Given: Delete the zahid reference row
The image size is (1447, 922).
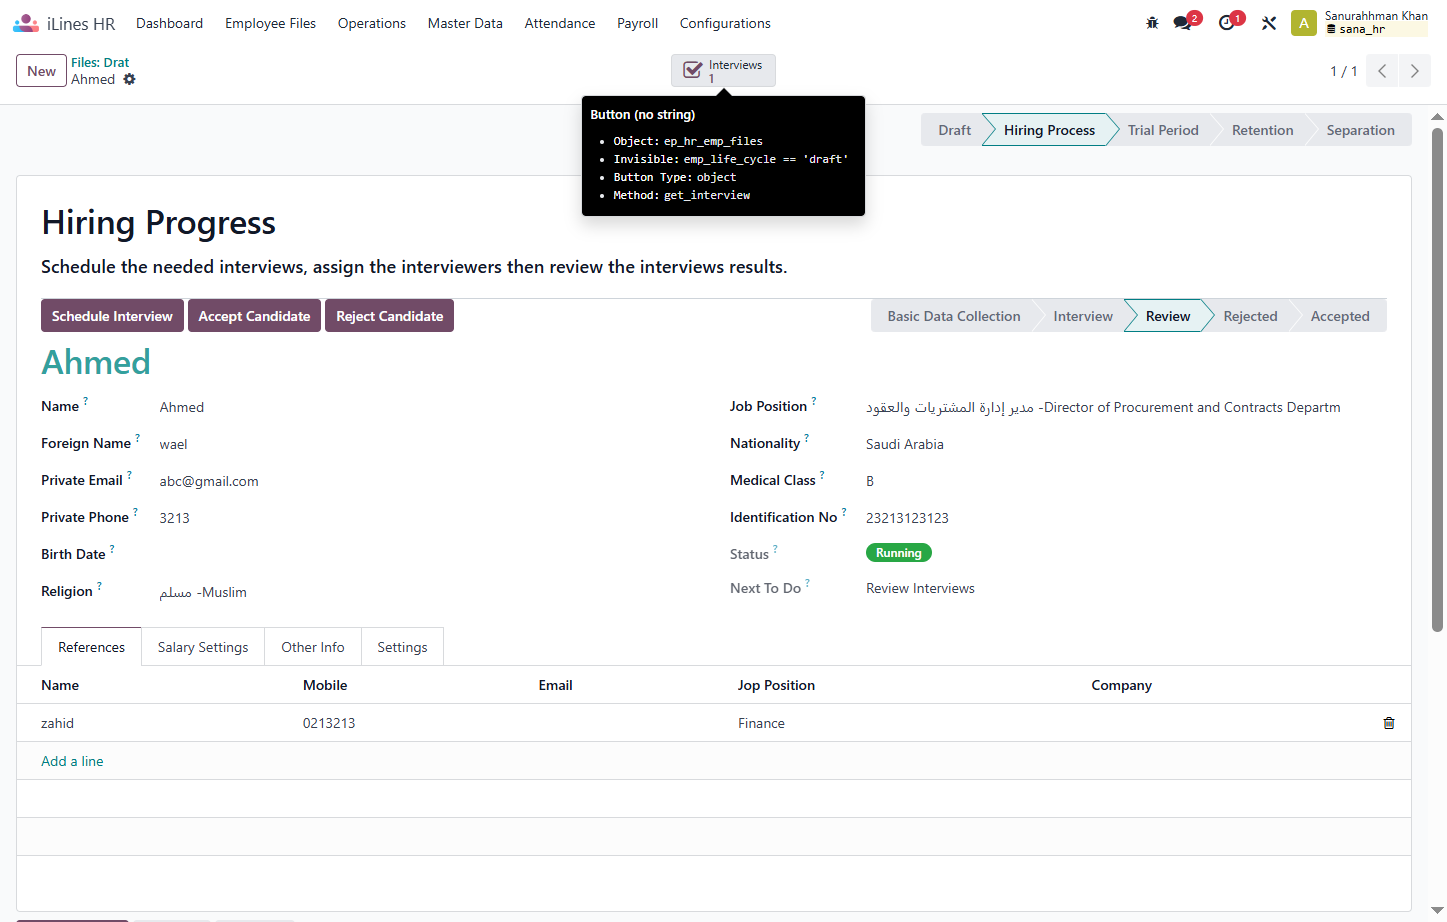Looking at the screenshot, I should point(1389,723).
